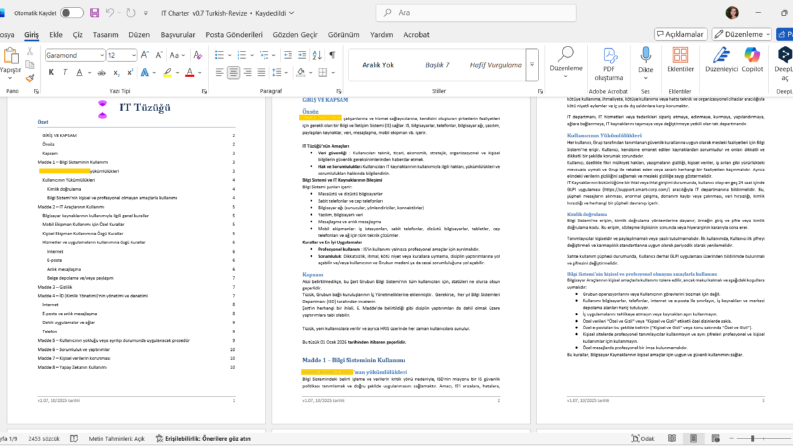Screen dimensions: 793x446
Task: Switch to the Tasarım tab
Action: [106, 35]
